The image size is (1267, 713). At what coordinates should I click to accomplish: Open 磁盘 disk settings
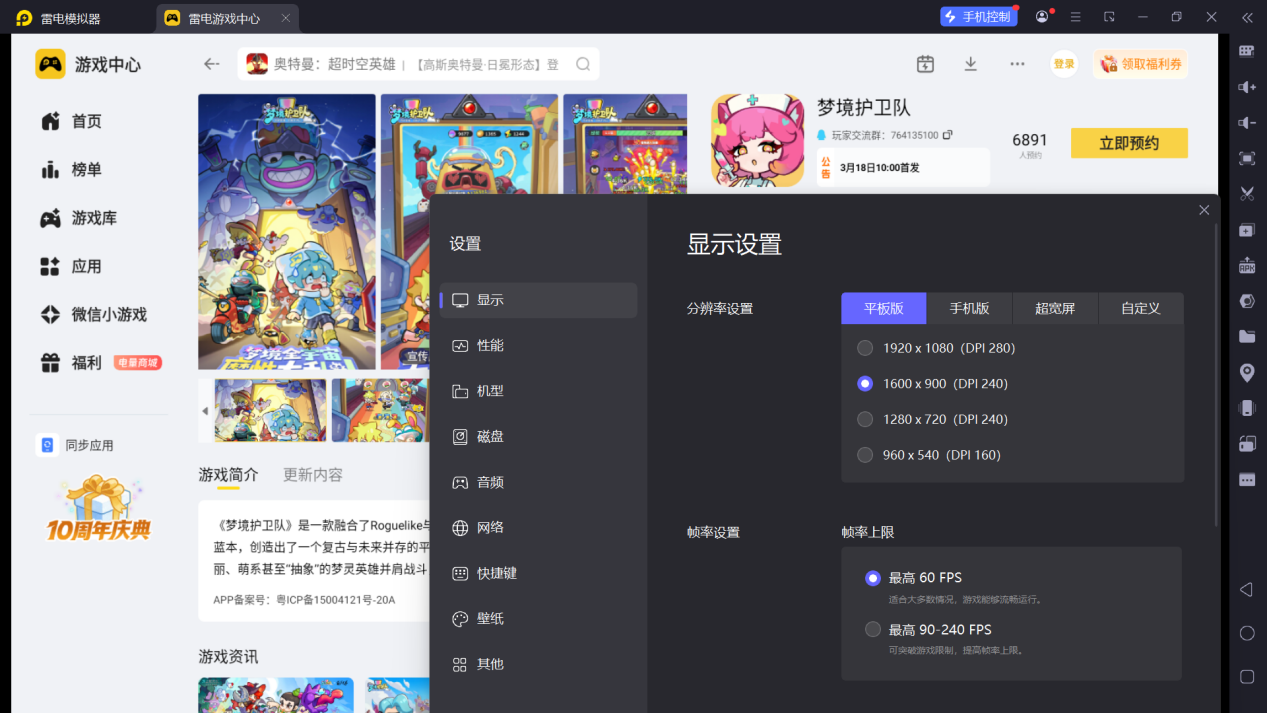(497, 436)
